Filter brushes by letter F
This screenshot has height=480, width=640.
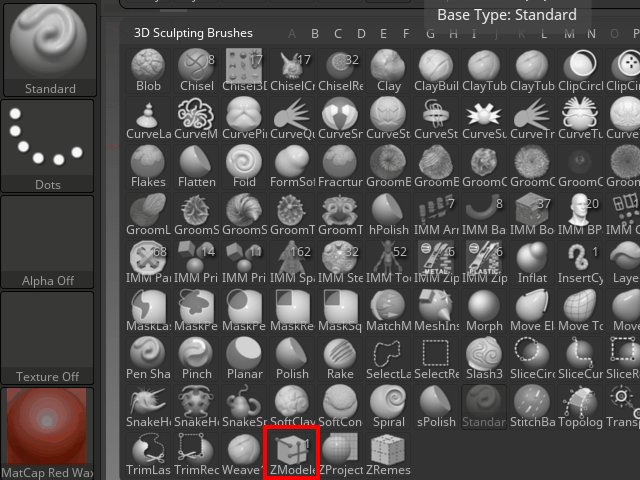(x=406, y=33)
